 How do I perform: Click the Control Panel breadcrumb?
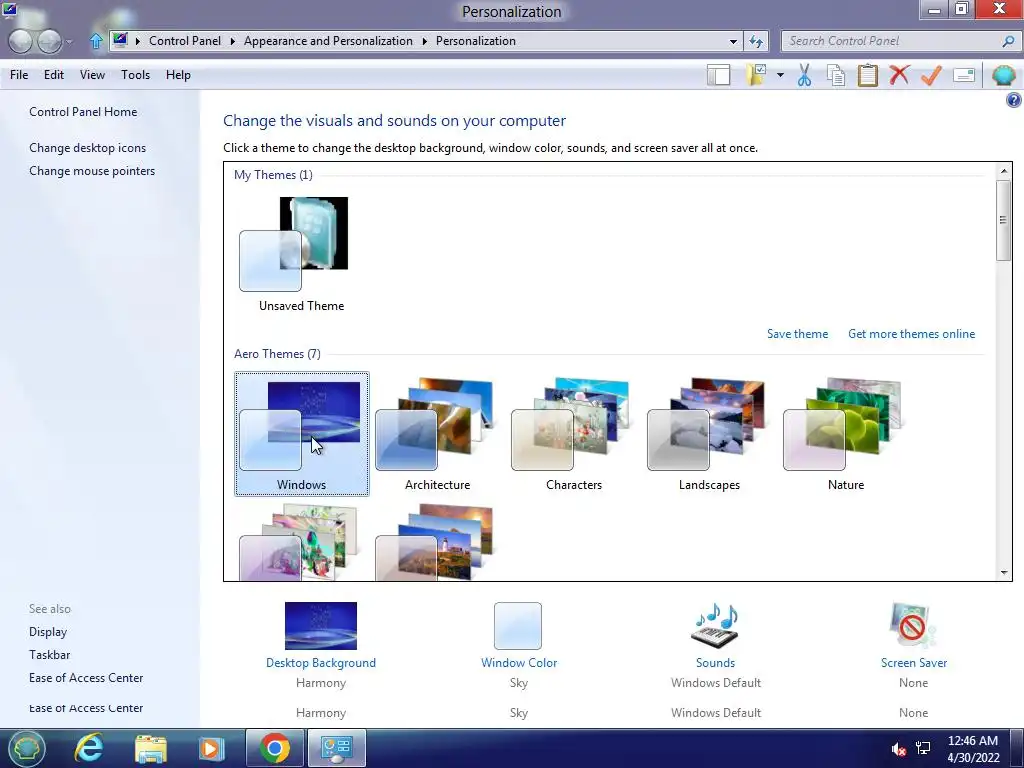click(185, 40)
